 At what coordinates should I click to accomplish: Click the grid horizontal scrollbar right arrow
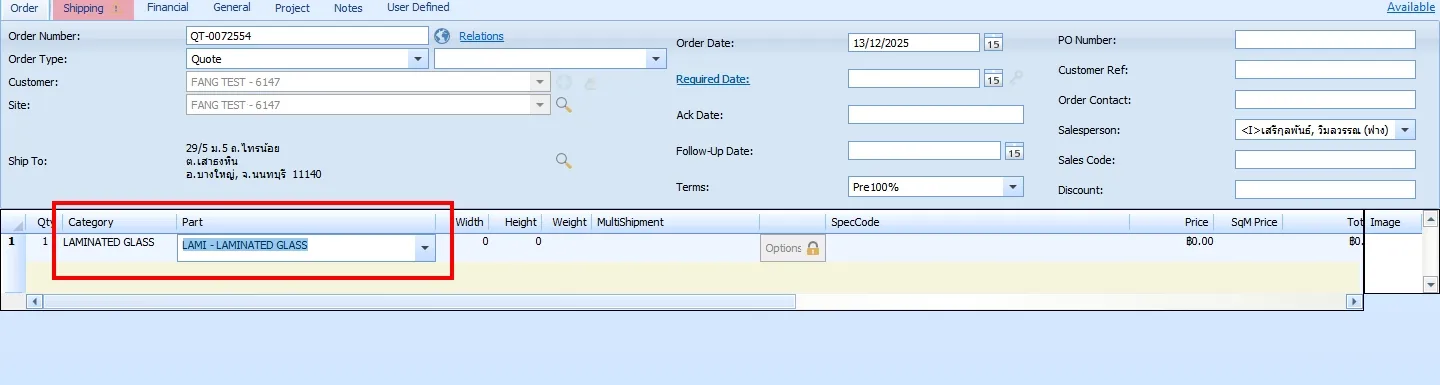(x=1354, y=301)
